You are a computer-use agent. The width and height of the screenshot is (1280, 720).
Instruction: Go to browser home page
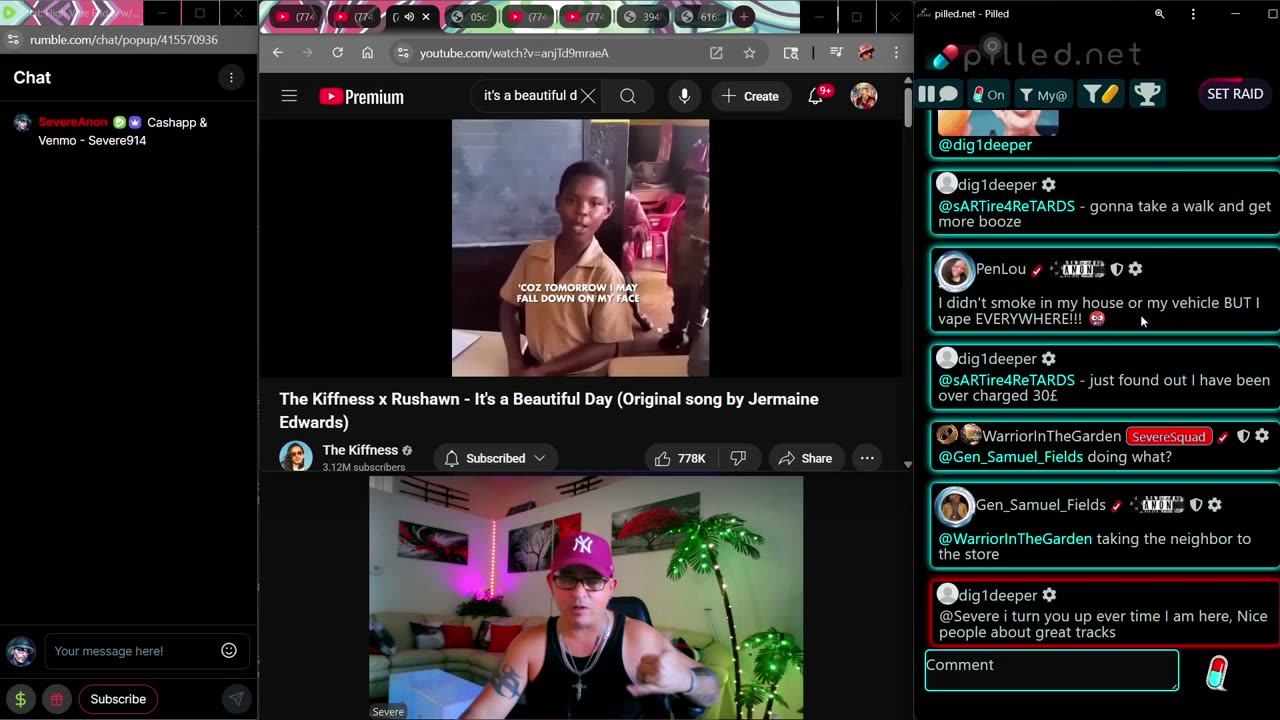coord(367,53)
